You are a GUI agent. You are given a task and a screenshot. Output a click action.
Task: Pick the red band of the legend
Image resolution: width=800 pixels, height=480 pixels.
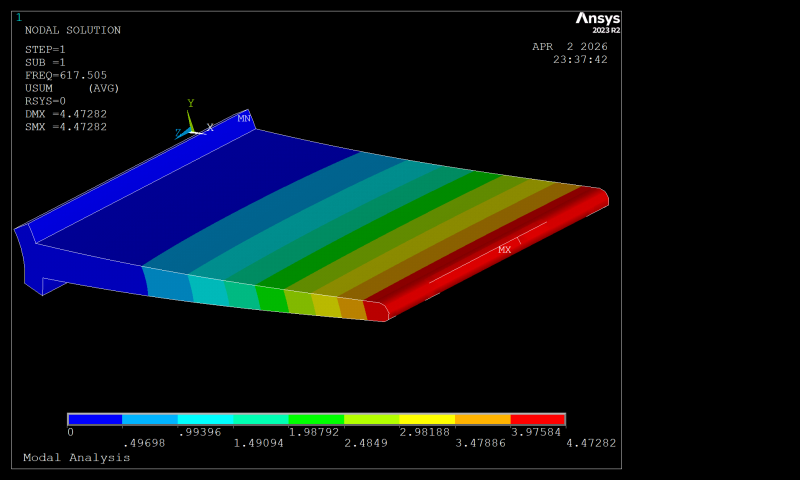coord(537,420)
